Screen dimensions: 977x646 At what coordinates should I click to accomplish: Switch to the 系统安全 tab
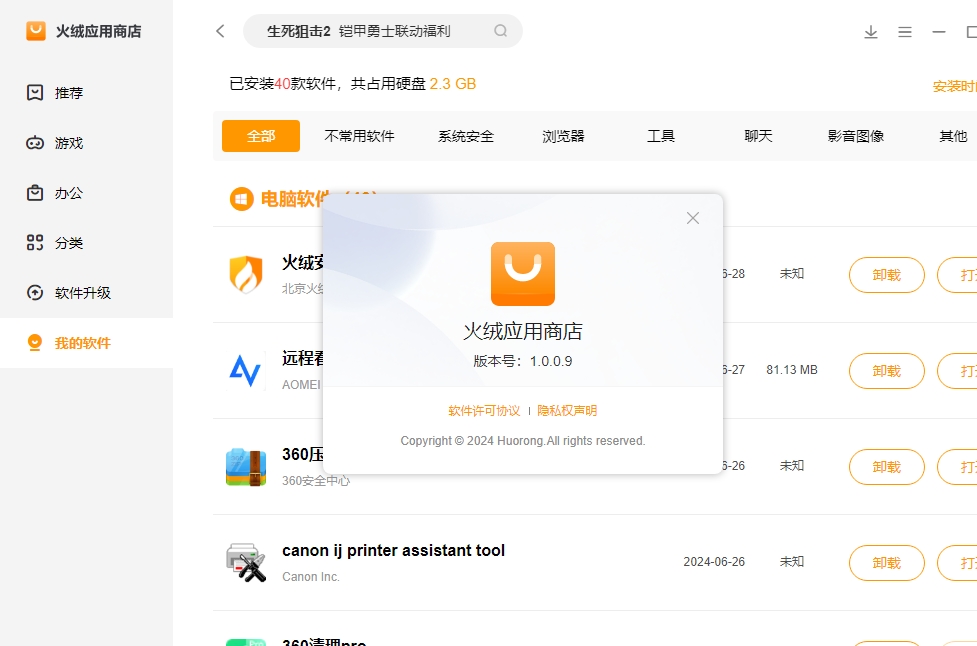(465, 136)
